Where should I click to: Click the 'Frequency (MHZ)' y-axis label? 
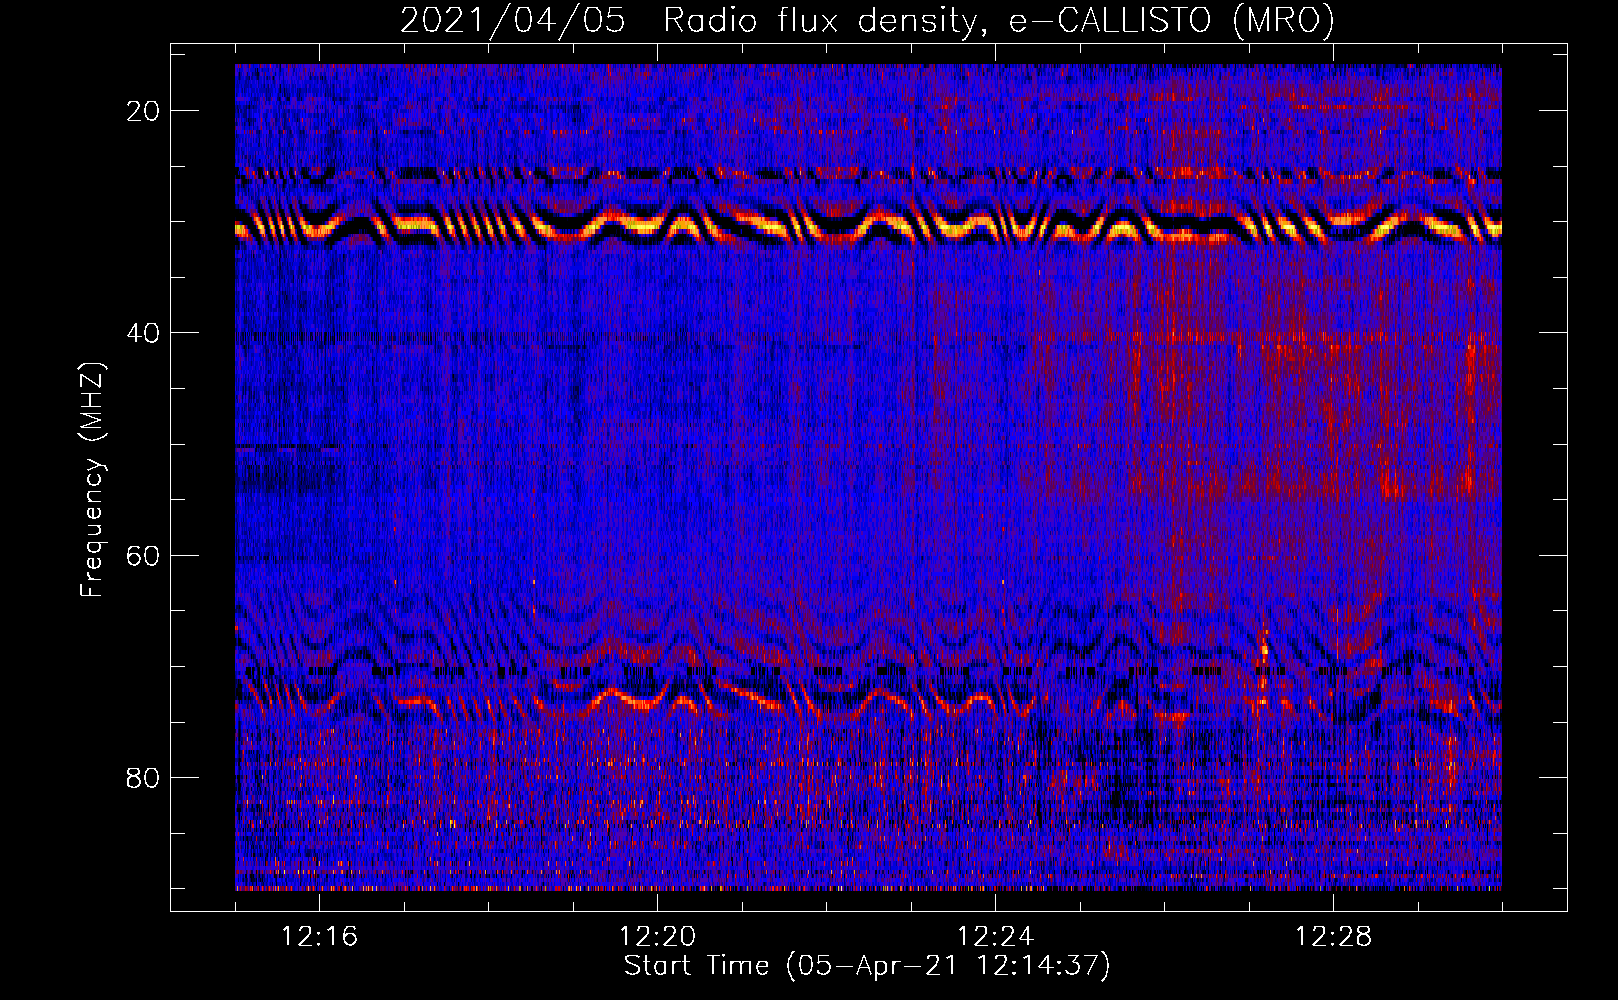92,481
